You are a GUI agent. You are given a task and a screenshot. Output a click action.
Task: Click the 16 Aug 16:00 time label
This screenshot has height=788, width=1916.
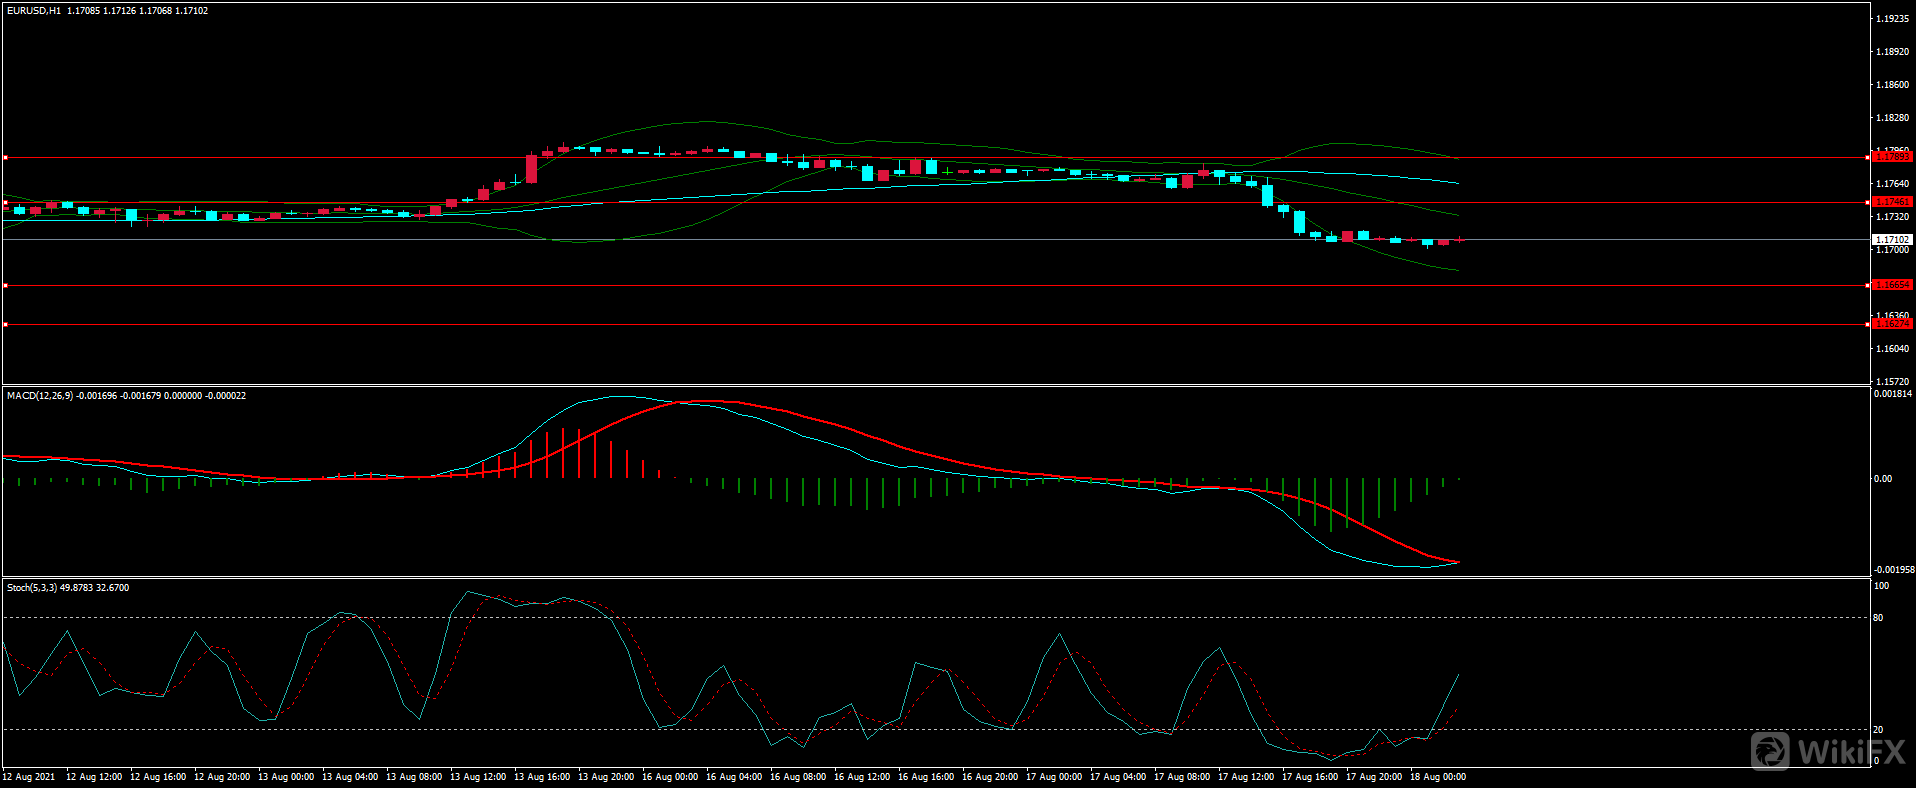[926, 777]
